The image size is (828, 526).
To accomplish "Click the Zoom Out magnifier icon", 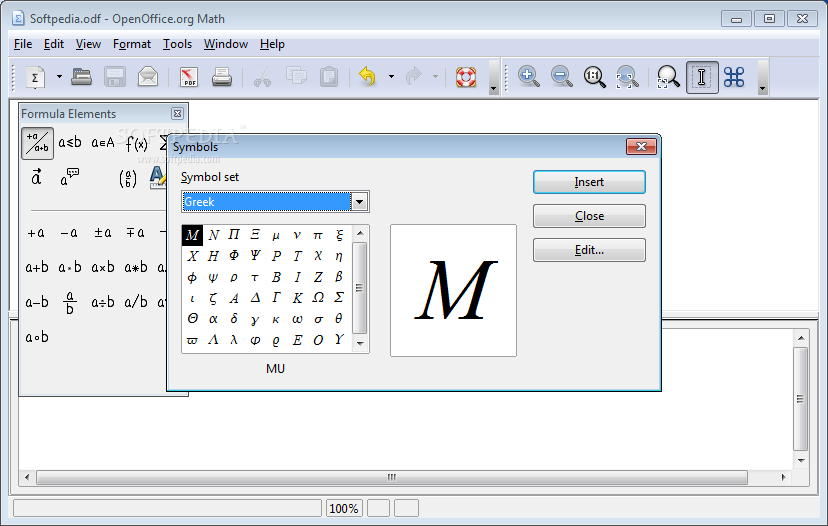I will 561,77.
